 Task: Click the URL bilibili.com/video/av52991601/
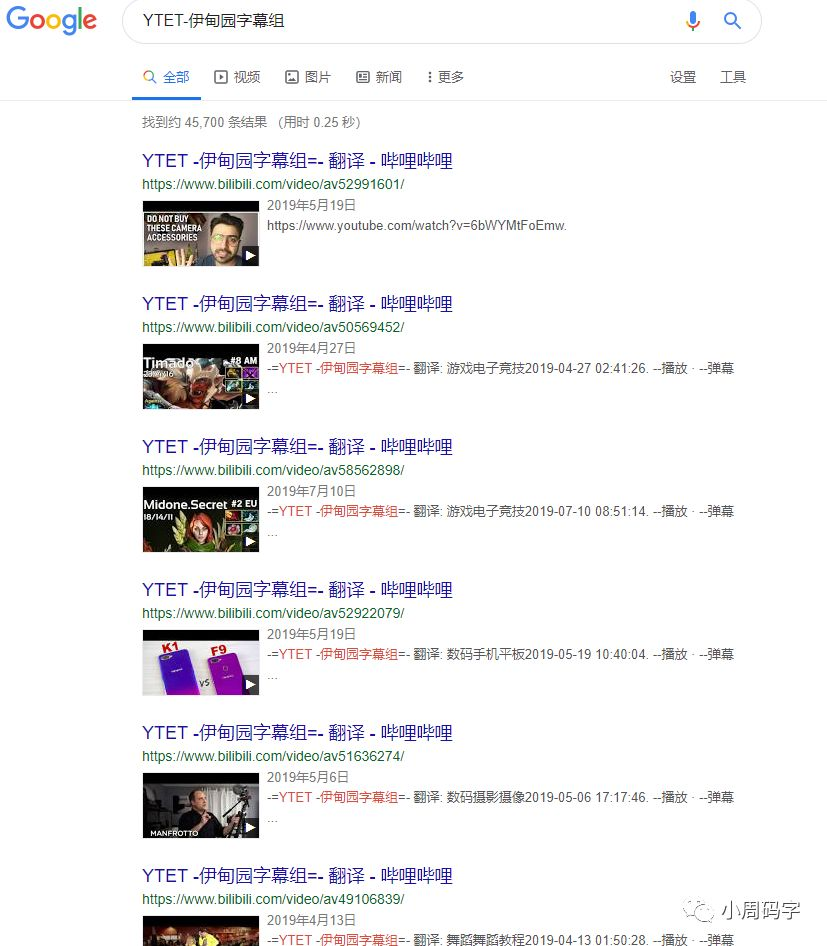pyautogui.click(x=273, y=185)
